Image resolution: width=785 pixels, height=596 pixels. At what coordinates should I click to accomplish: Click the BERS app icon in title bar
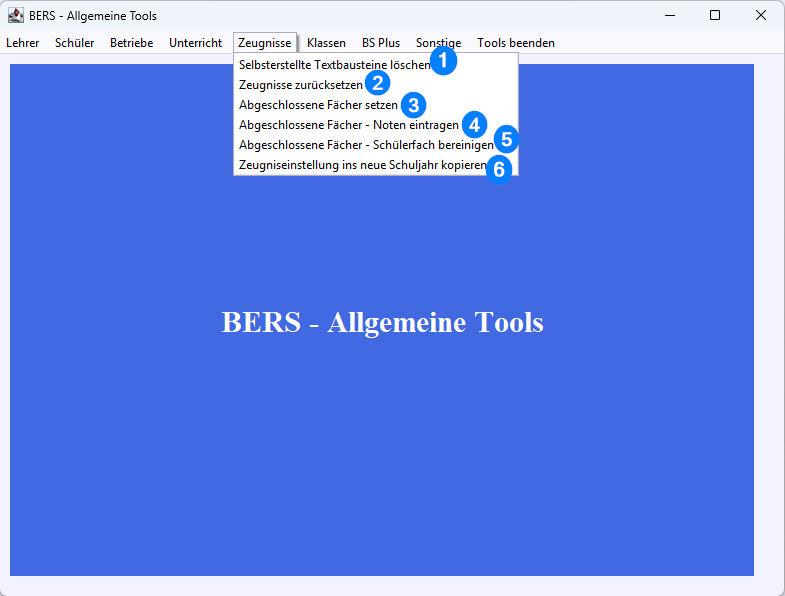(x=15, y=15)
